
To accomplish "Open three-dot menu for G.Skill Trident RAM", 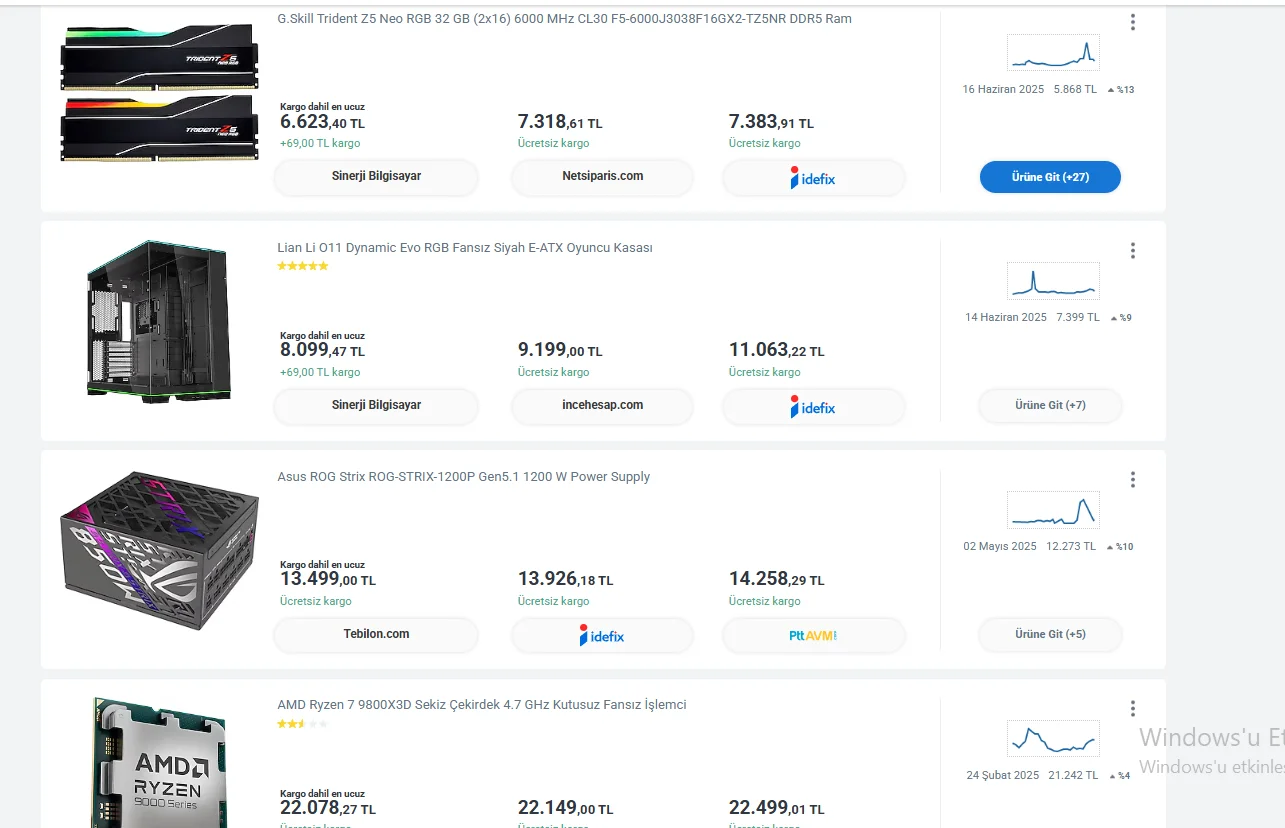I will click(x=1132, y=22).
